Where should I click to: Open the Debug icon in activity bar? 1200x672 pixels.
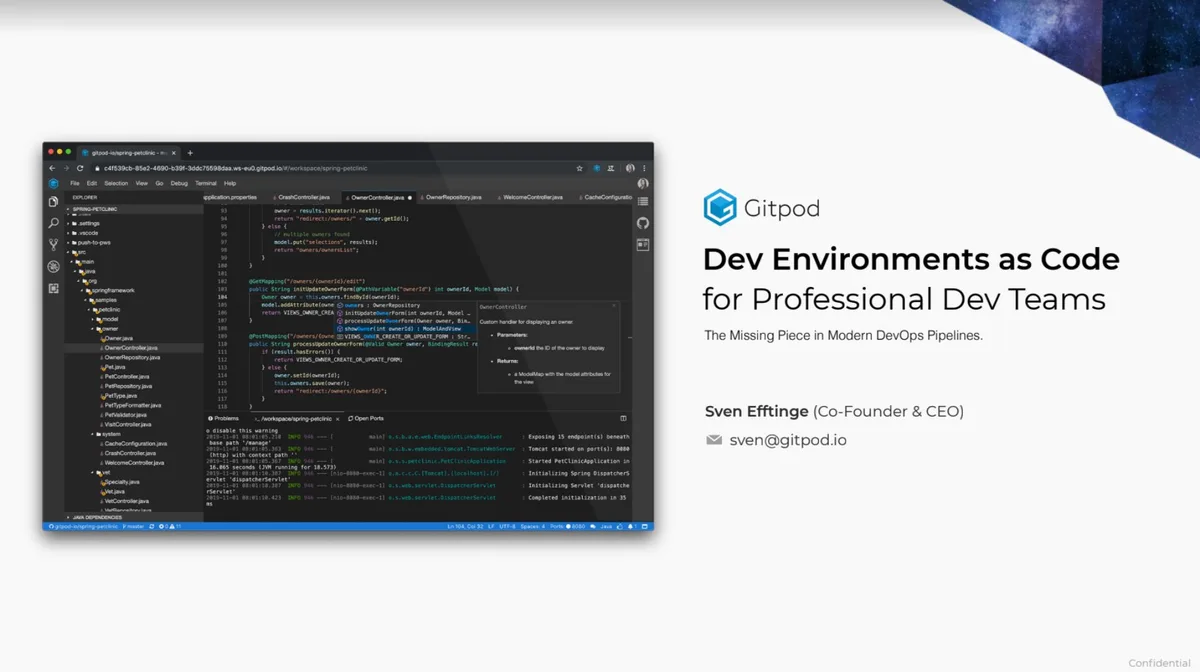click(53, 267)
